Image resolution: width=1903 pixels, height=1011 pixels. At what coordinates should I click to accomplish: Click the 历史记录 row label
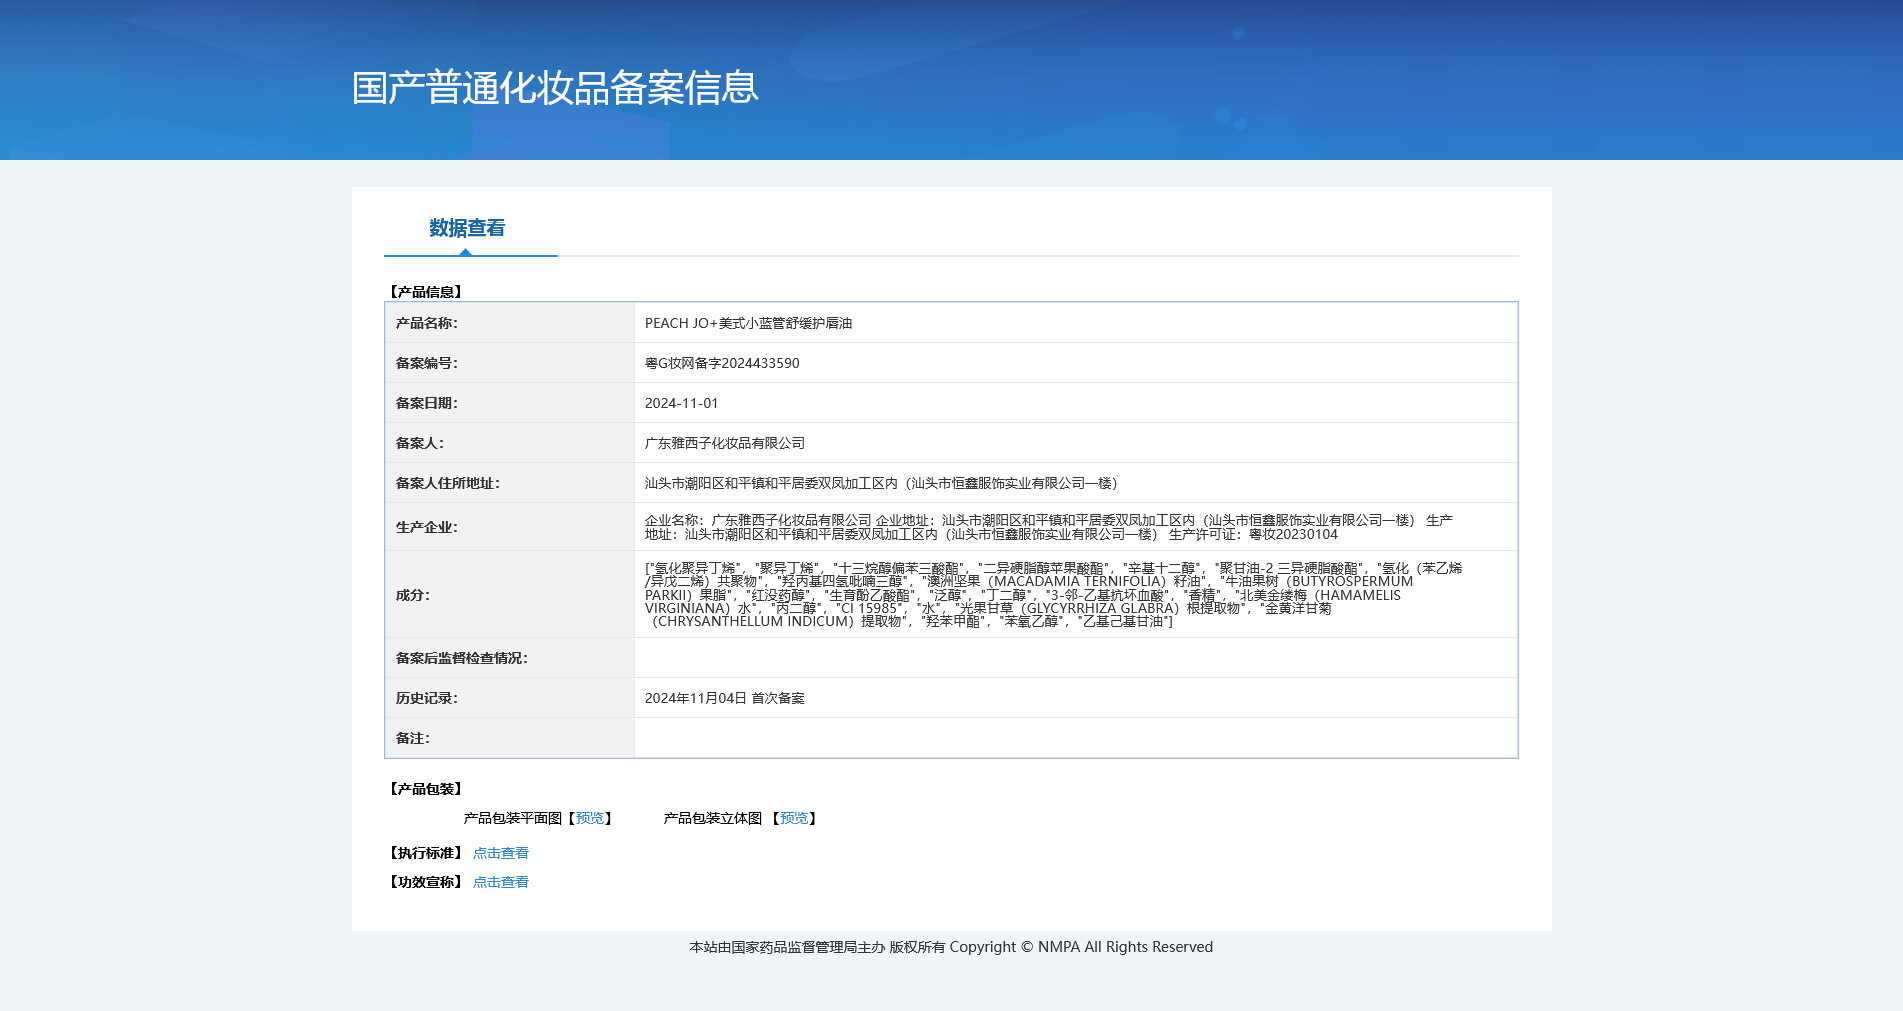(427, 698)
